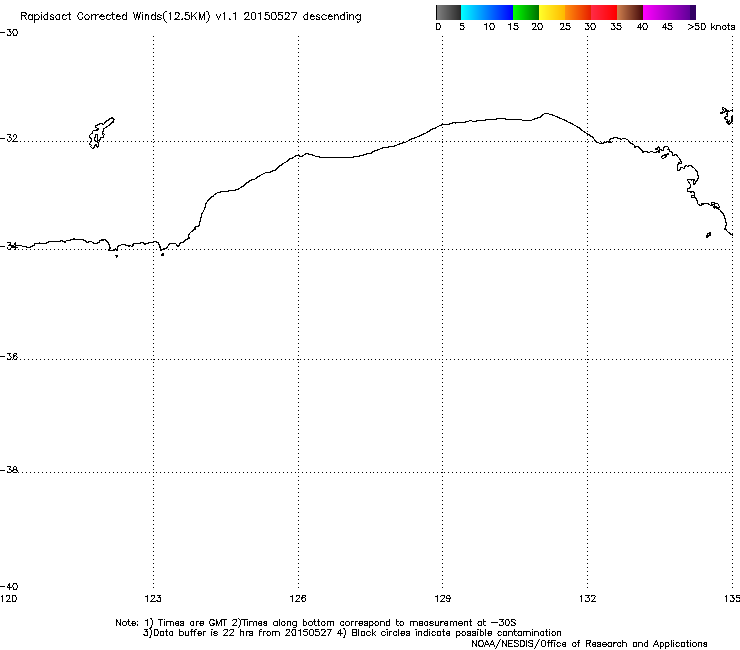Click the orange 25-30 knots color band
This screenshot has height=650, width=740.
578,12
